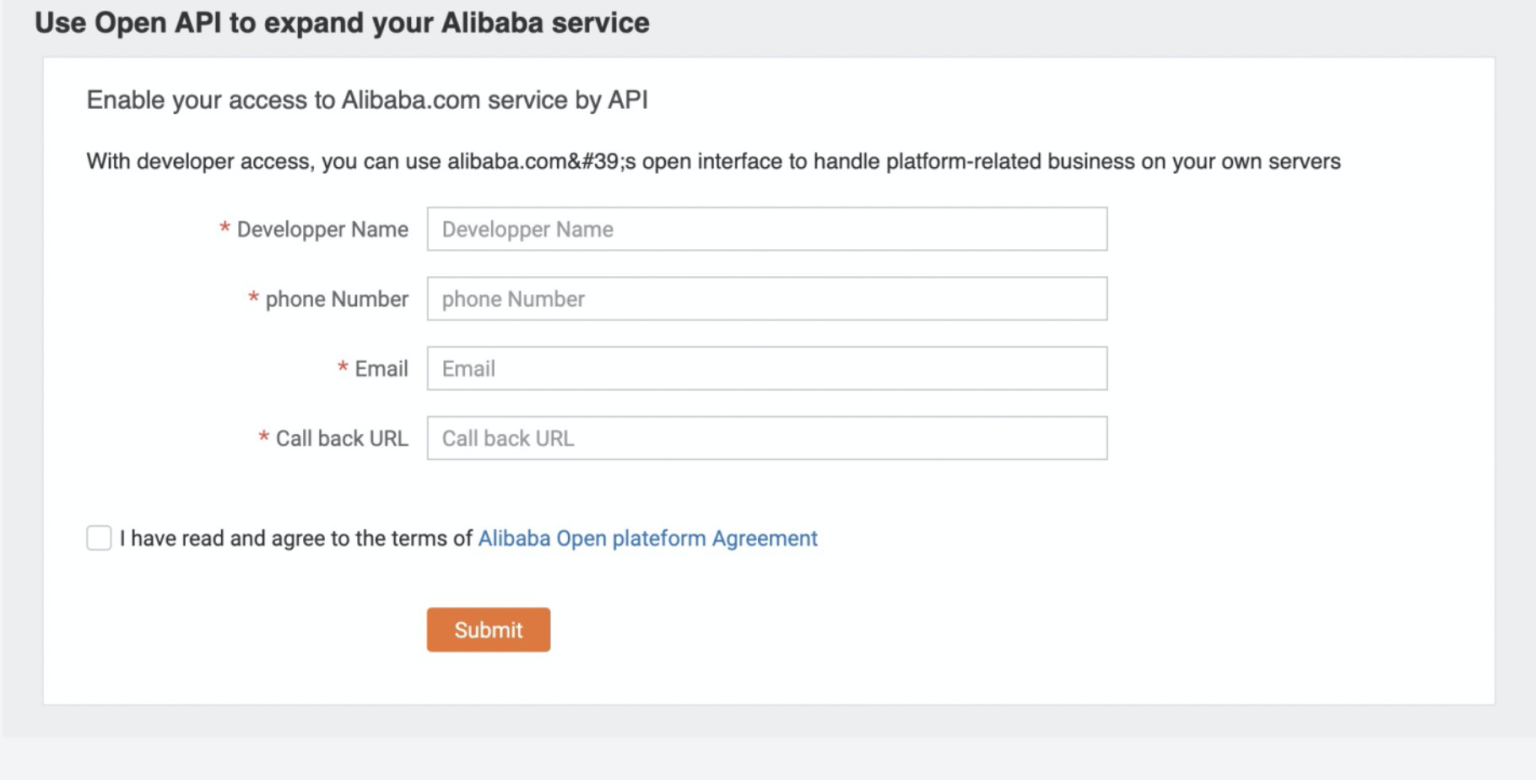This screenshot has width=1536, height=780.
Task: Click the red asterisk beside phone Number
Action: [x=253, y=298]
